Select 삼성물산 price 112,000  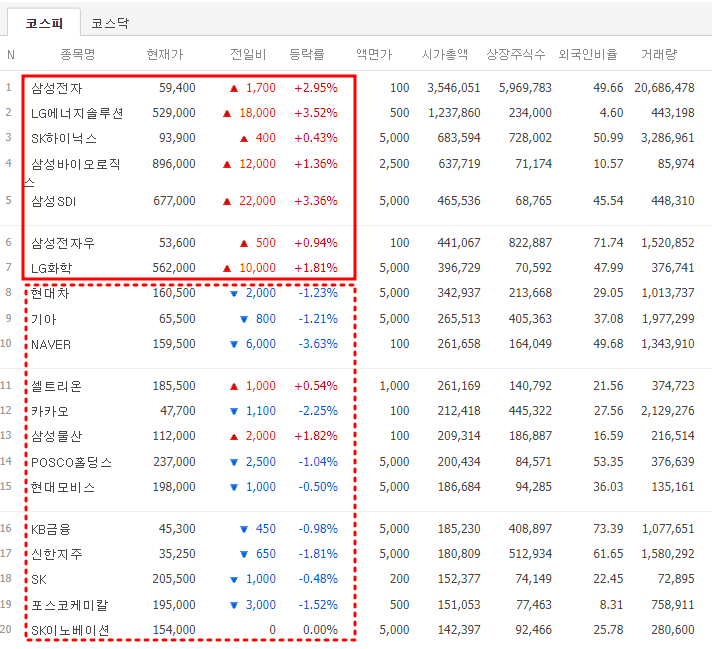(x=174, y=435)
